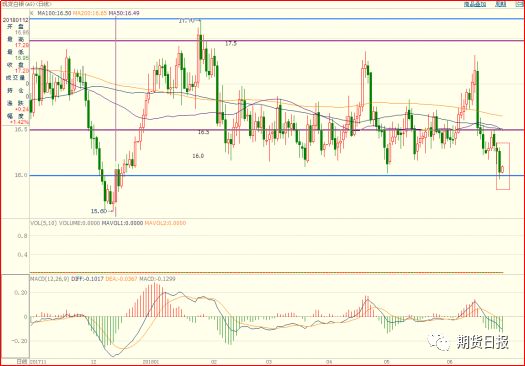Screen dimensions: 525x366
Task: Select the 现货白银(AG) chart title
Action: [x=26, y=4]
